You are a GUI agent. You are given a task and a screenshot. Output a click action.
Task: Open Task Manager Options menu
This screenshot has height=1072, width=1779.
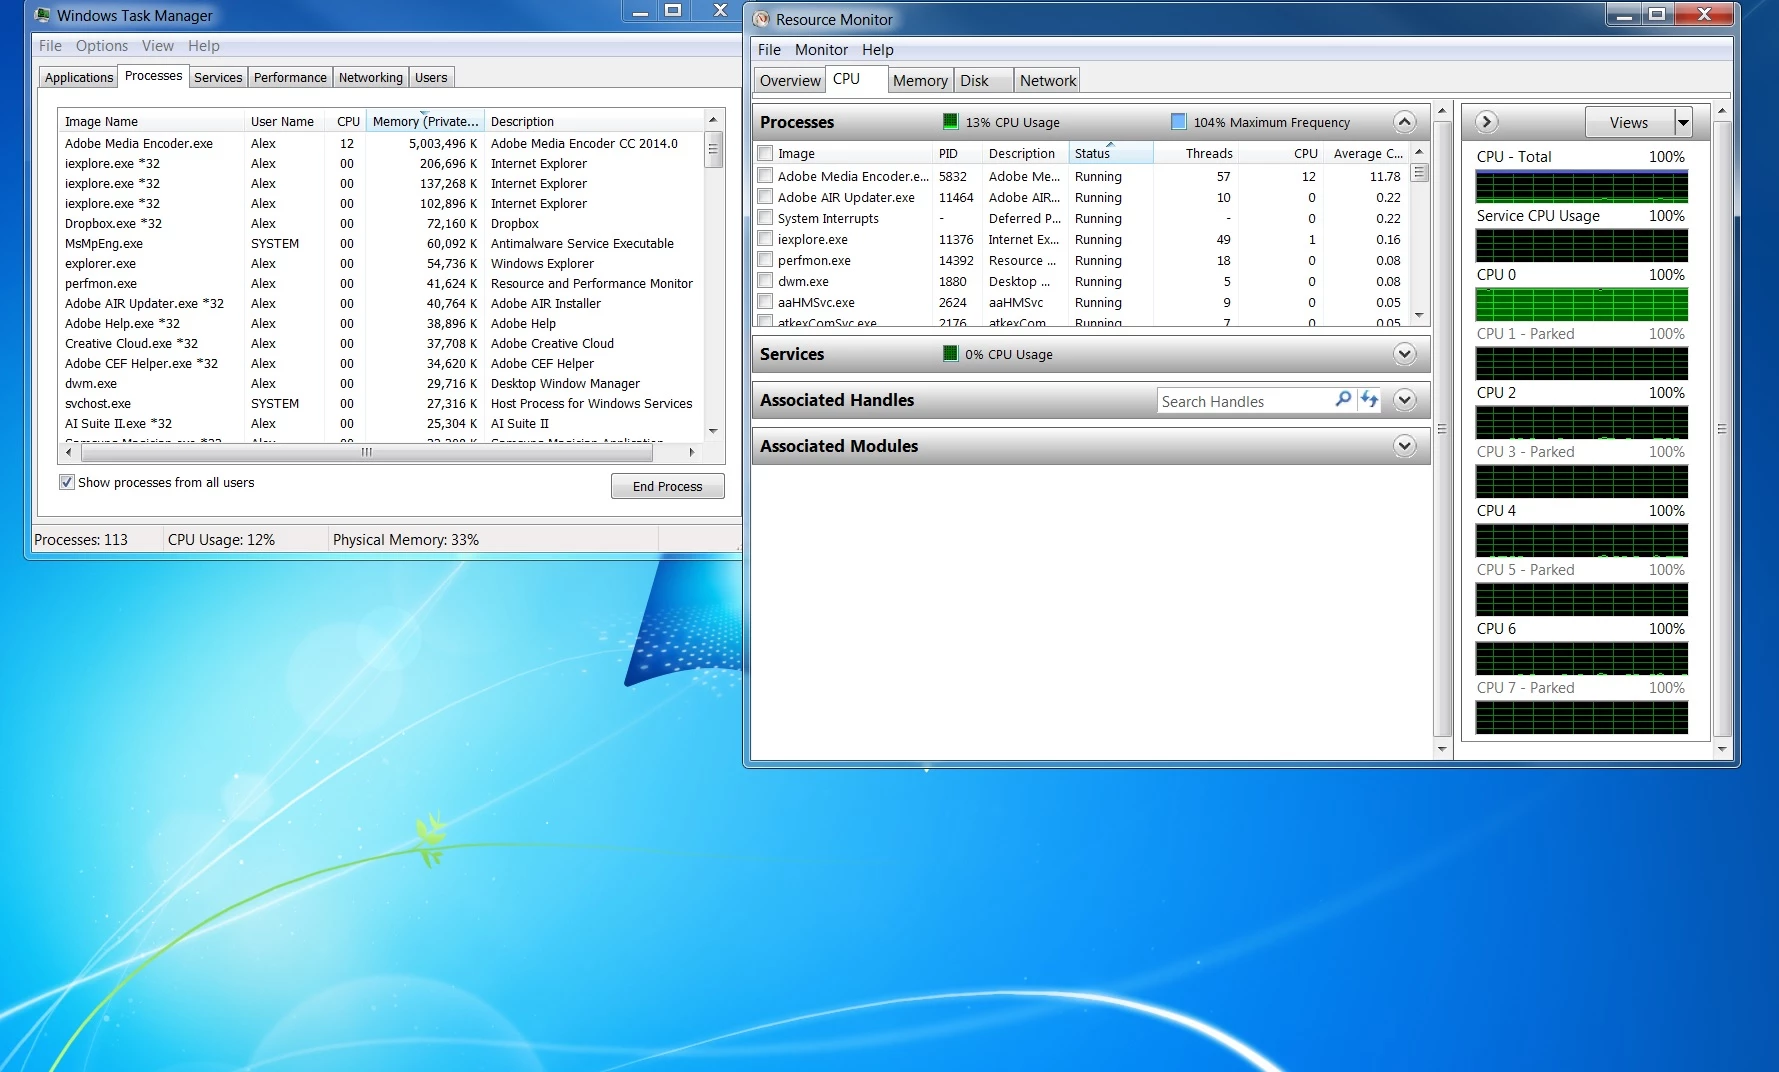101,46
